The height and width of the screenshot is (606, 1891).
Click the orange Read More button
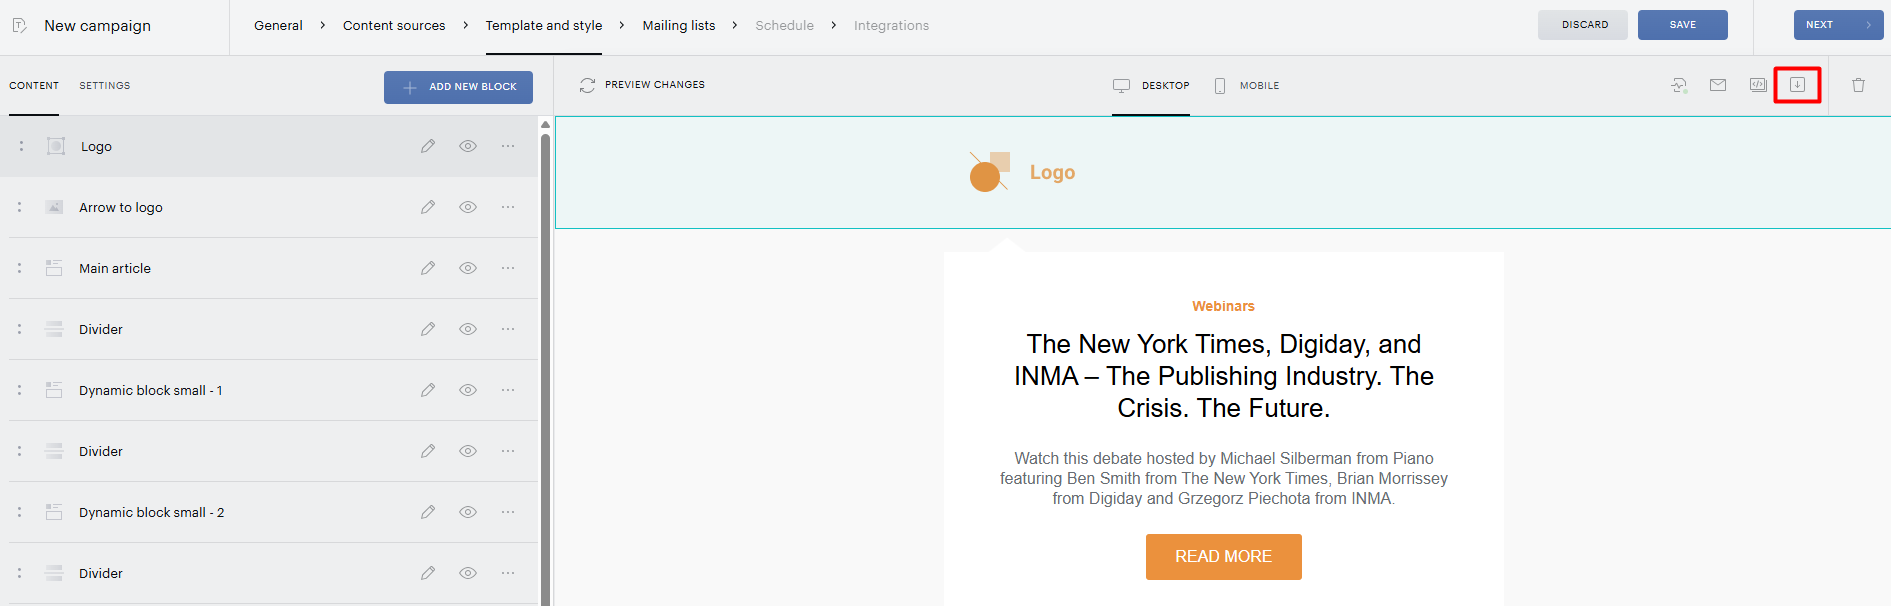(1223, 557)
